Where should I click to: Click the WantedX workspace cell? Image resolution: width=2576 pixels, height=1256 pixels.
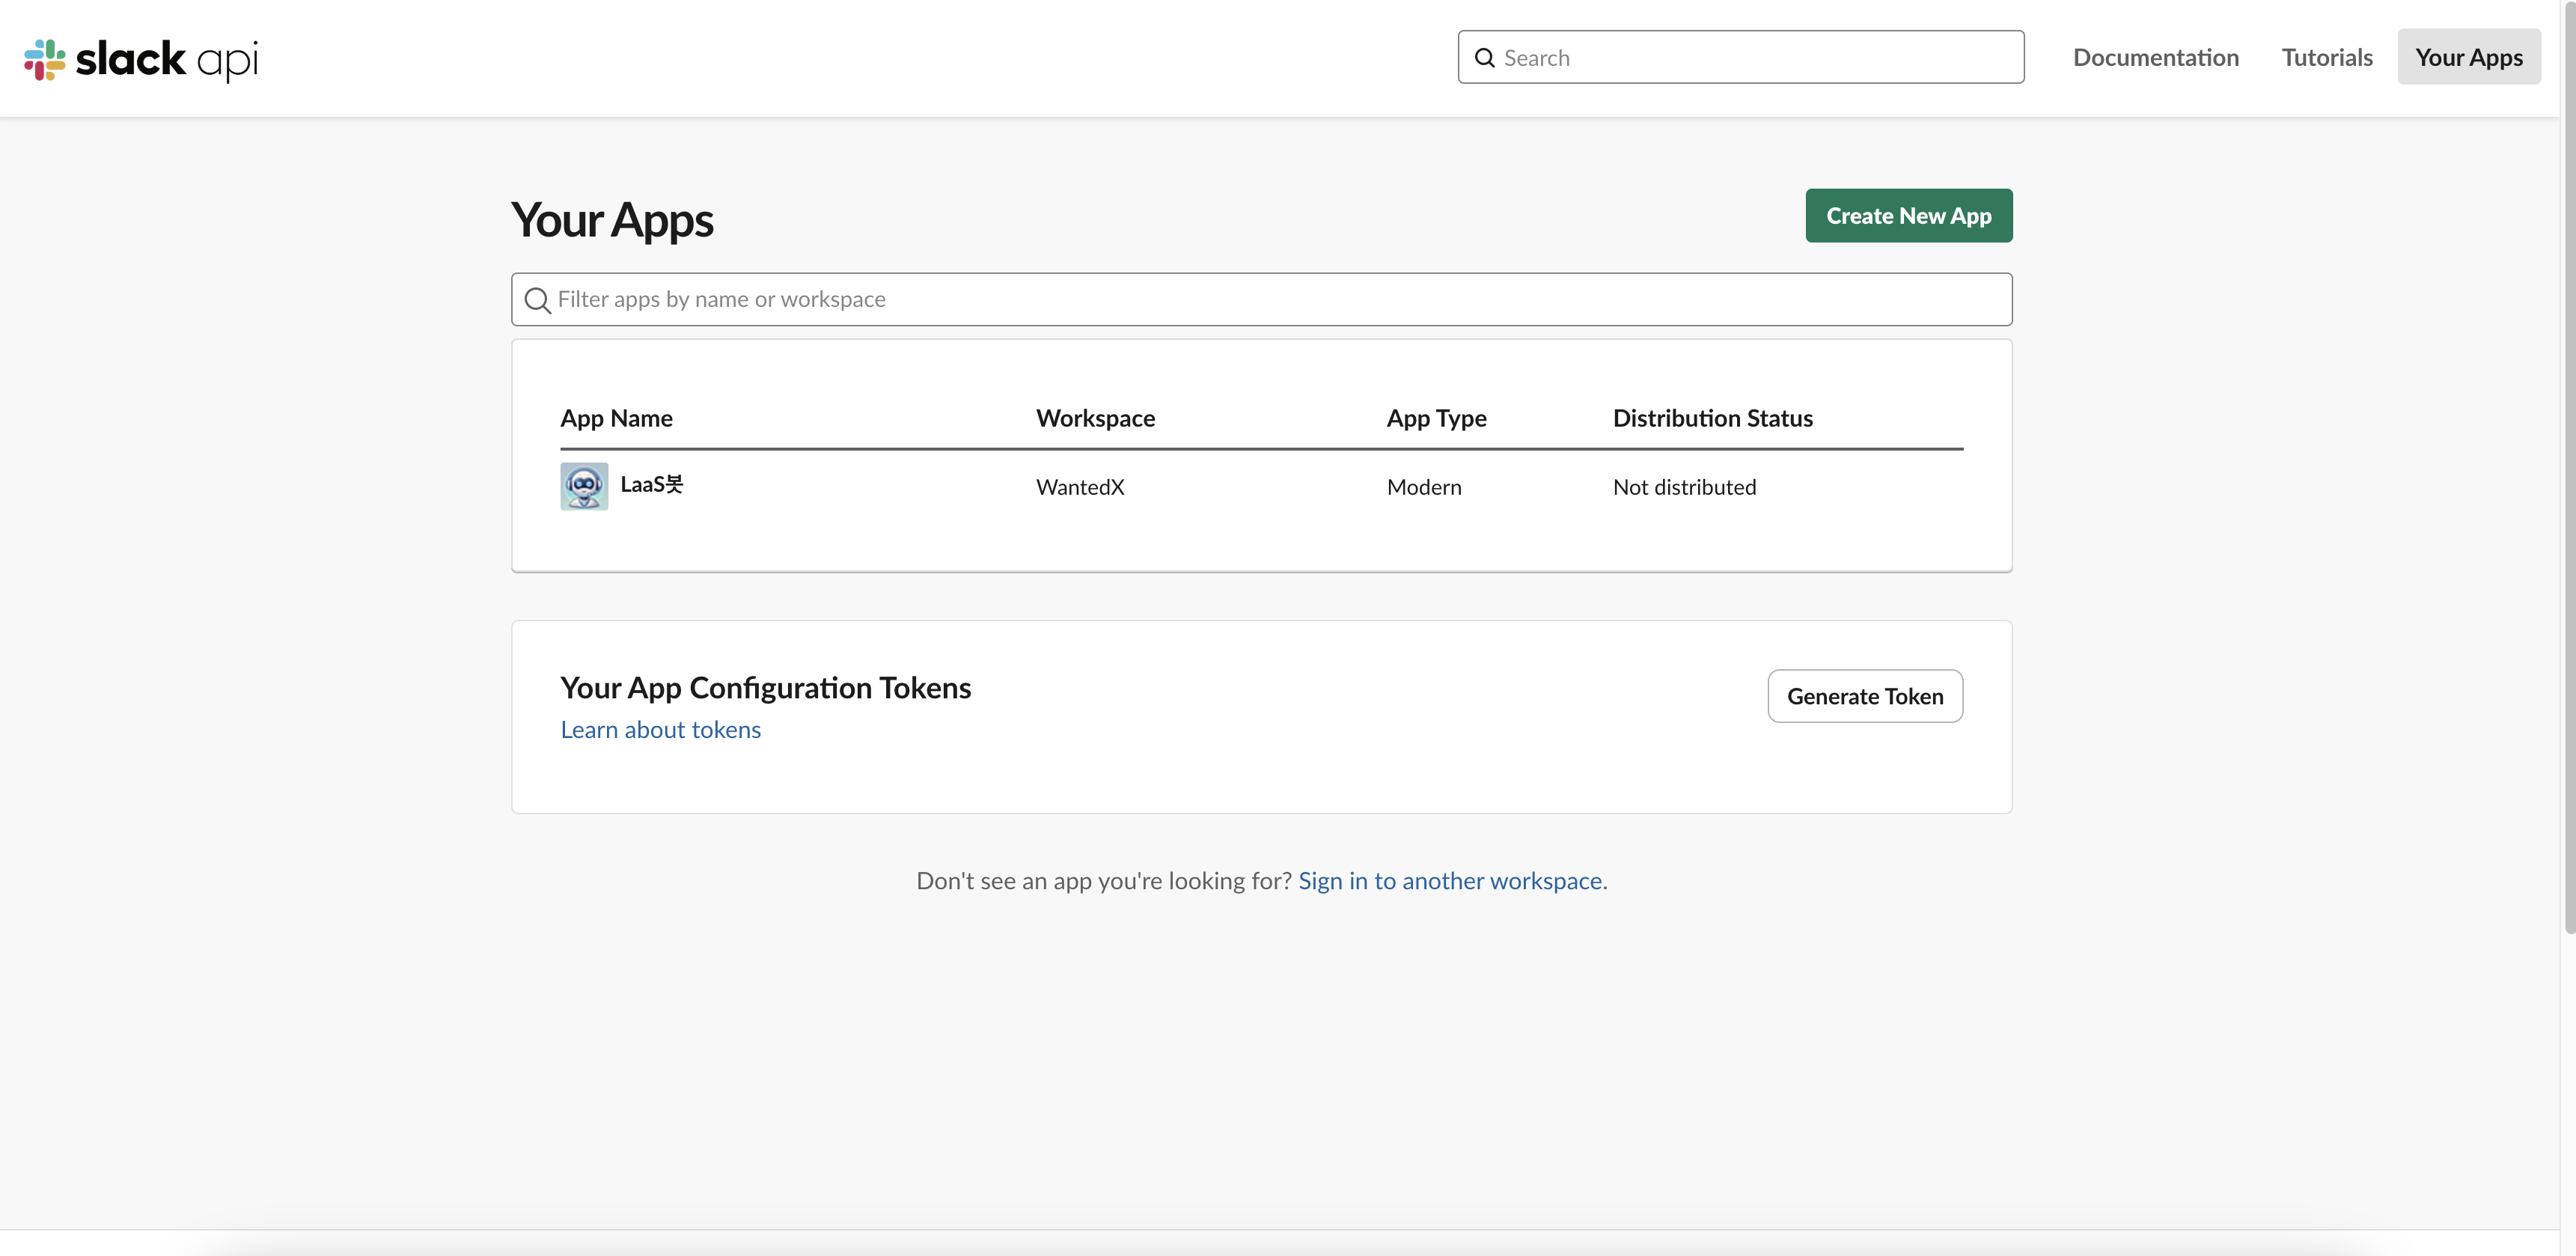[x=1080, y=487]
